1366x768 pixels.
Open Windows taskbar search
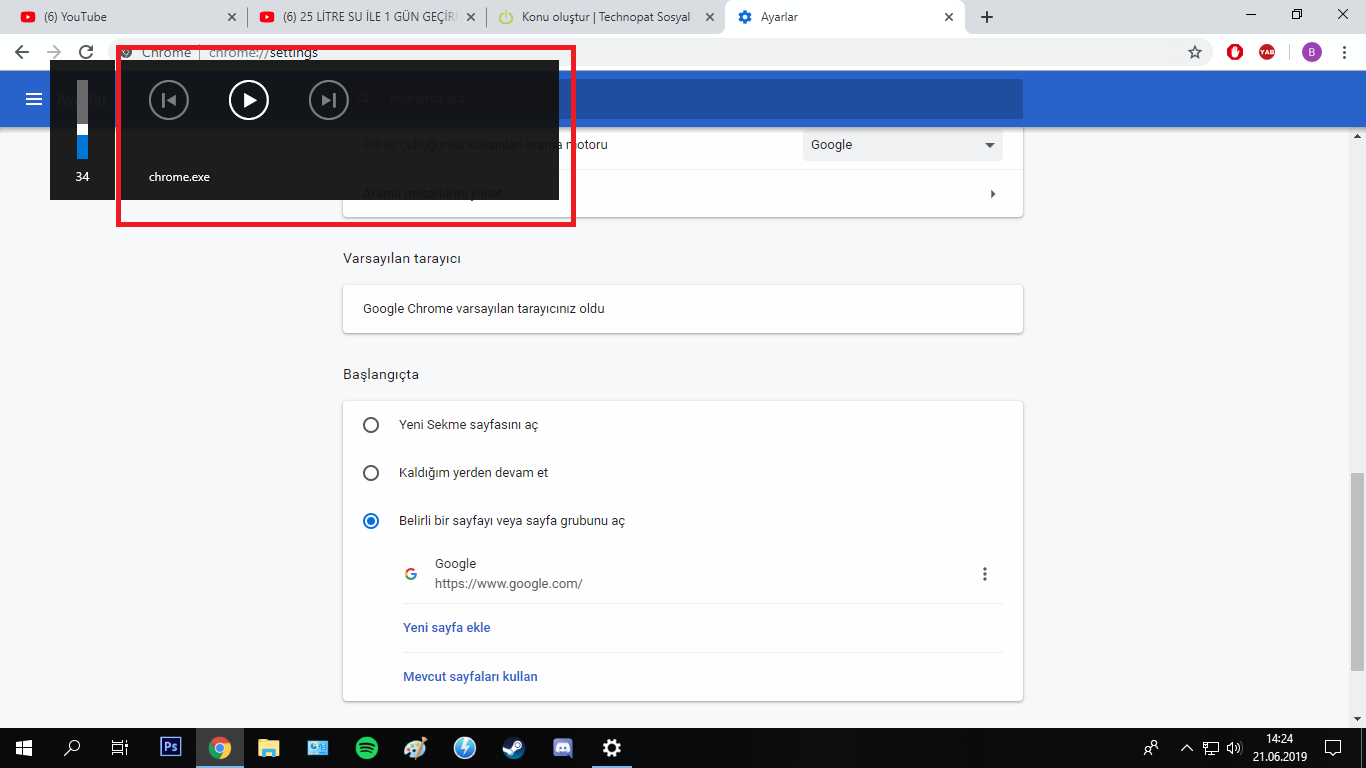pos(72,748)
